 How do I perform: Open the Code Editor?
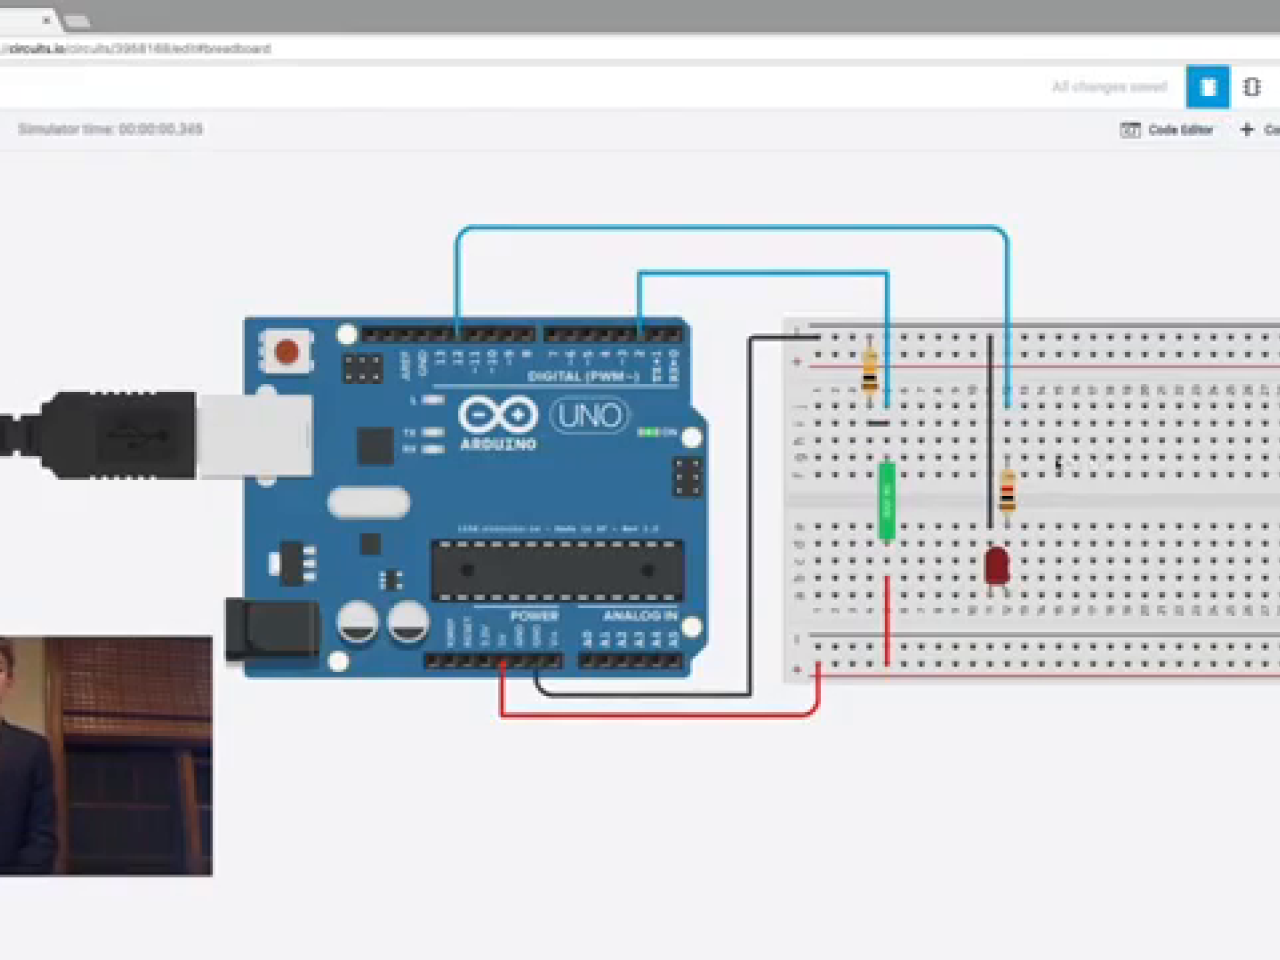pyautogui.click(x=1167, y=130)
